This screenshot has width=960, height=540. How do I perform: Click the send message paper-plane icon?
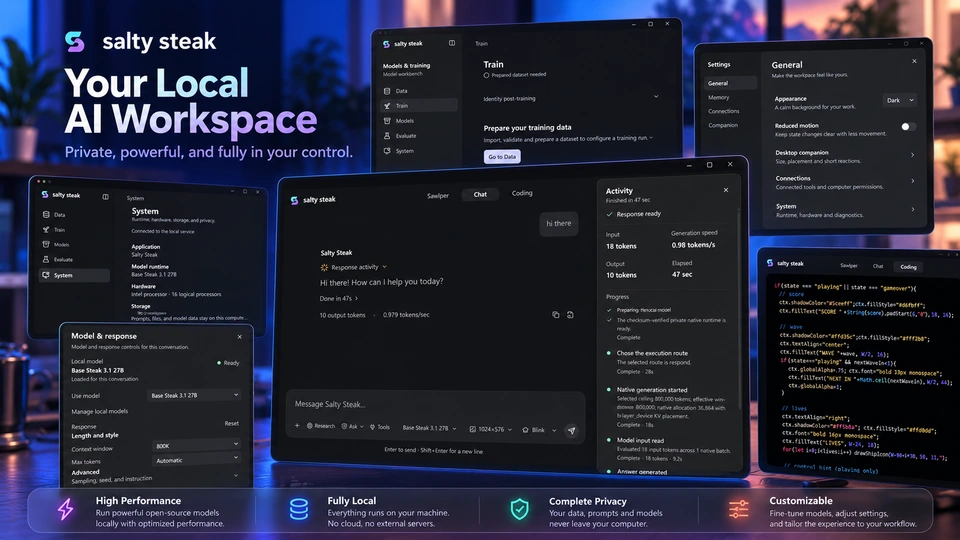(571, 430)
